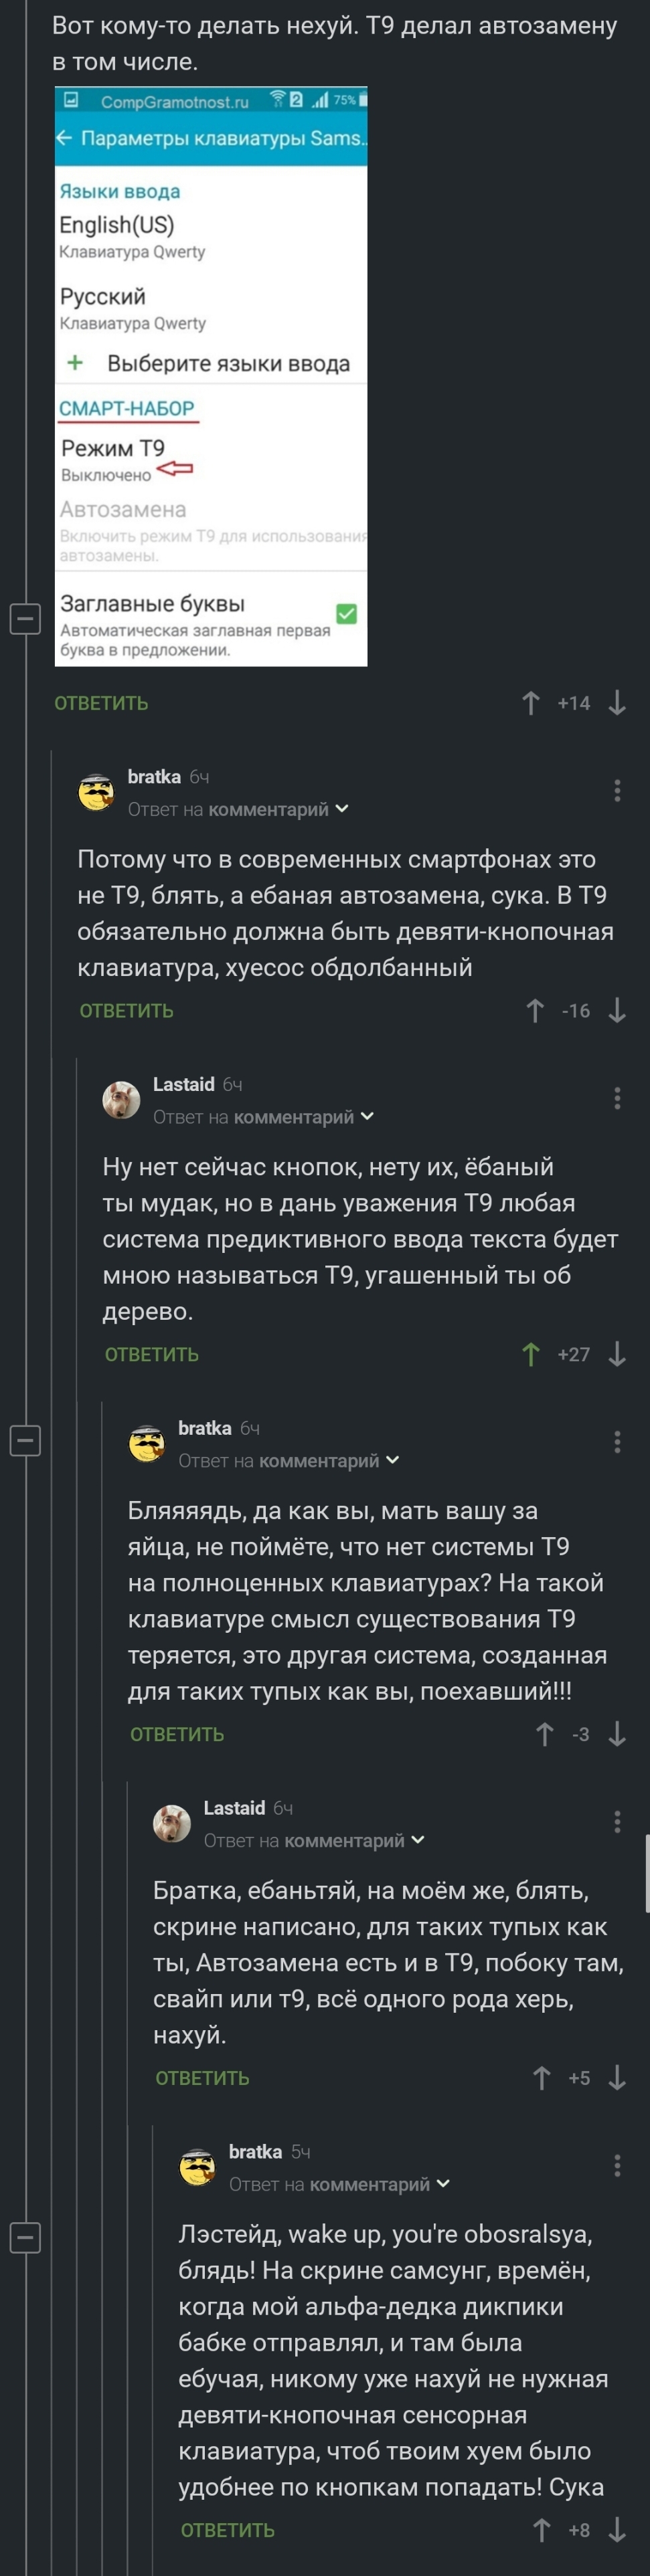Viewport: 650px width, 2576px height.
Task: Upvote bratka's comment rated -16
Action: pos(535,1011)
